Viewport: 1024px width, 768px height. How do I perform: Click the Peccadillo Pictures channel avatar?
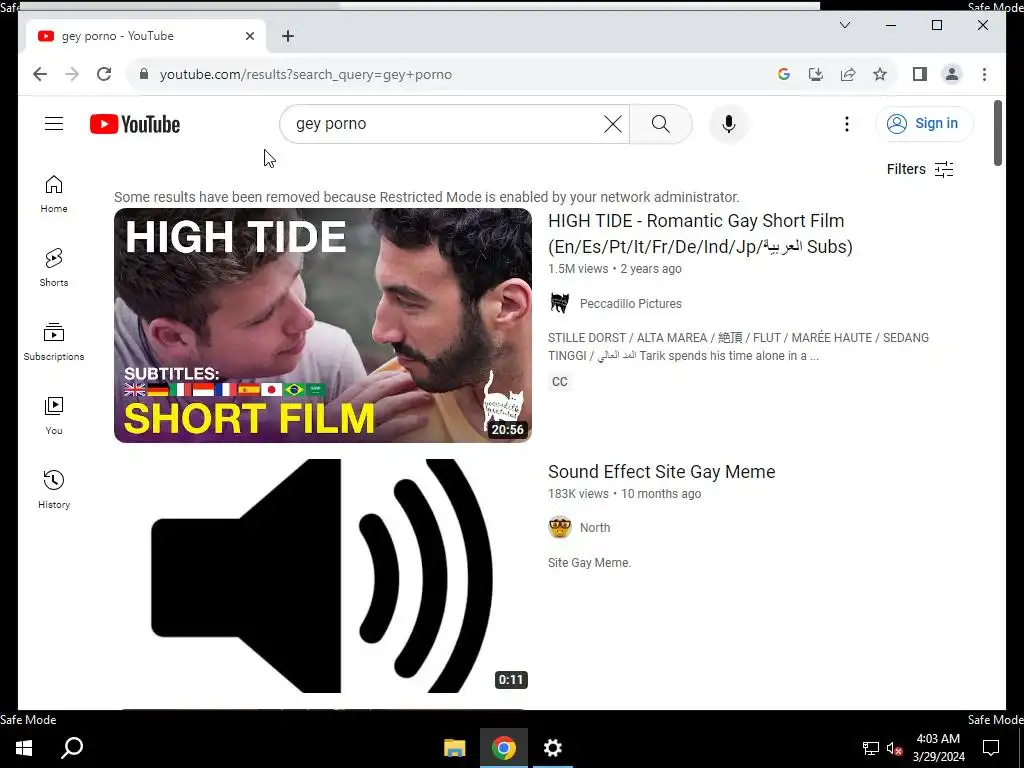pos(560,304)
